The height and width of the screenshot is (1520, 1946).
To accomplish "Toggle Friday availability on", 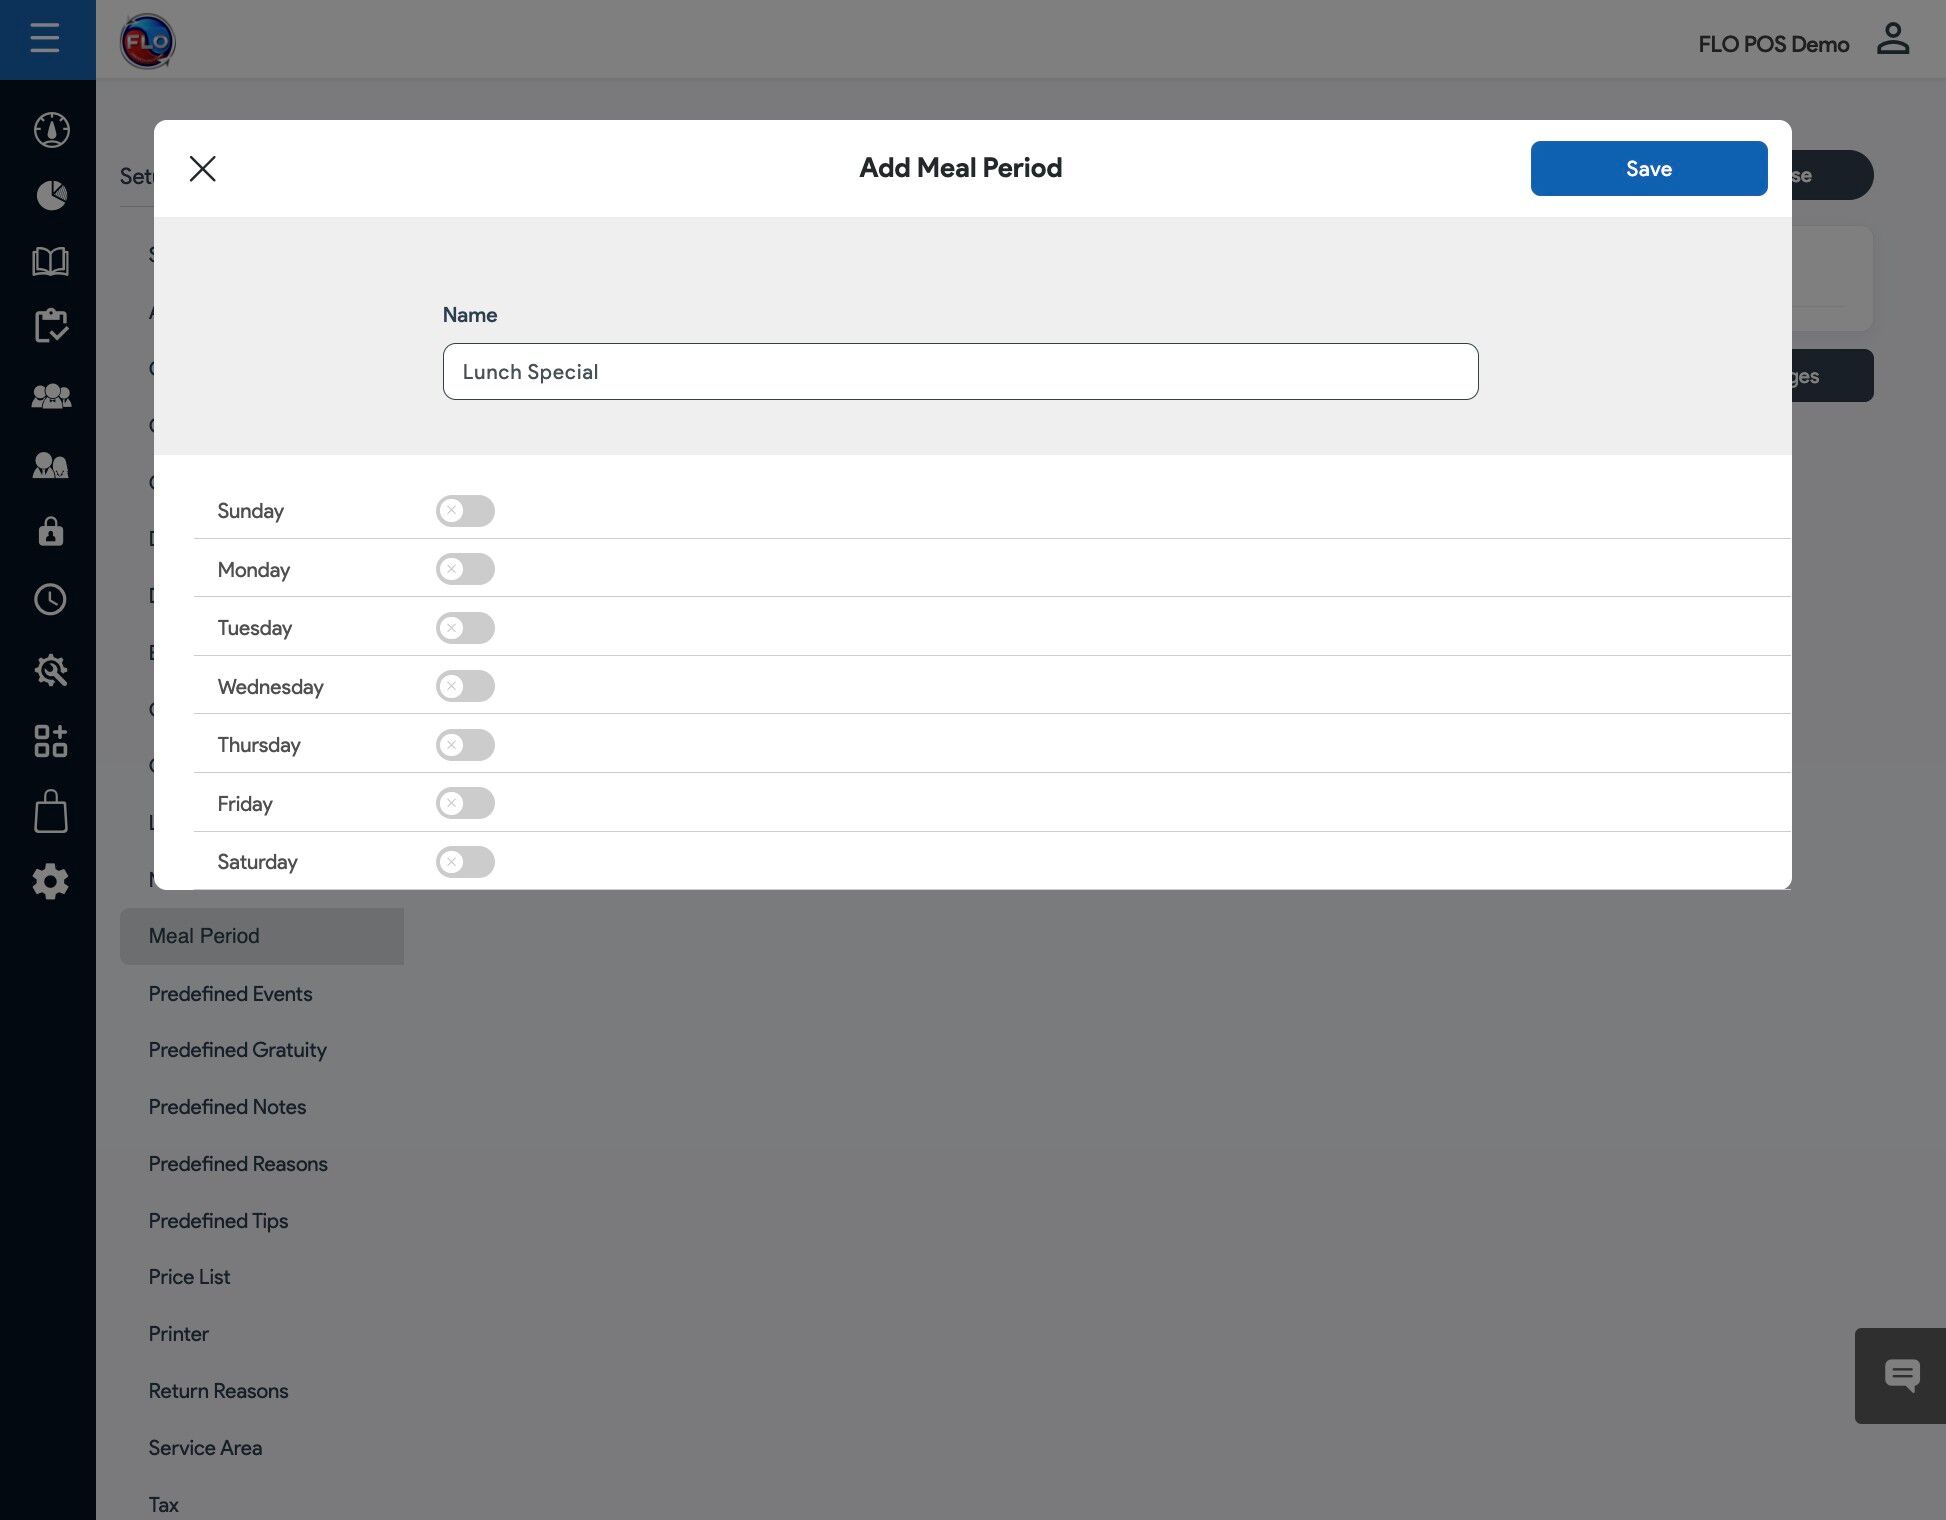I will pos(465,803).
